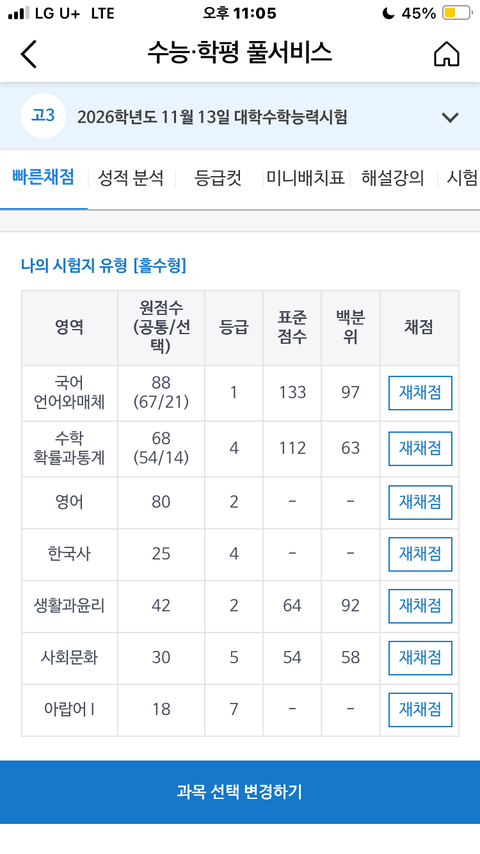Open the 미니배치표 tab

(x=305, y=178)
